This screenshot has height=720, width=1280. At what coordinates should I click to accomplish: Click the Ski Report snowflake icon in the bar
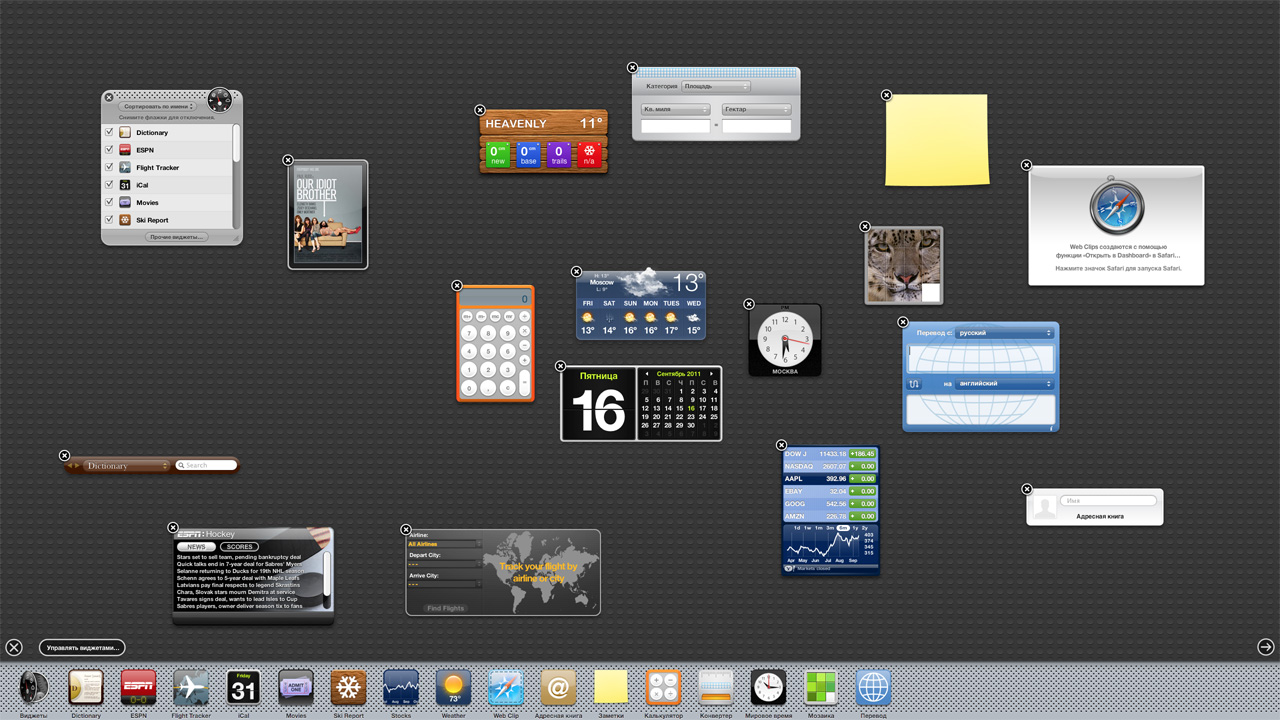tap(348, 688)
